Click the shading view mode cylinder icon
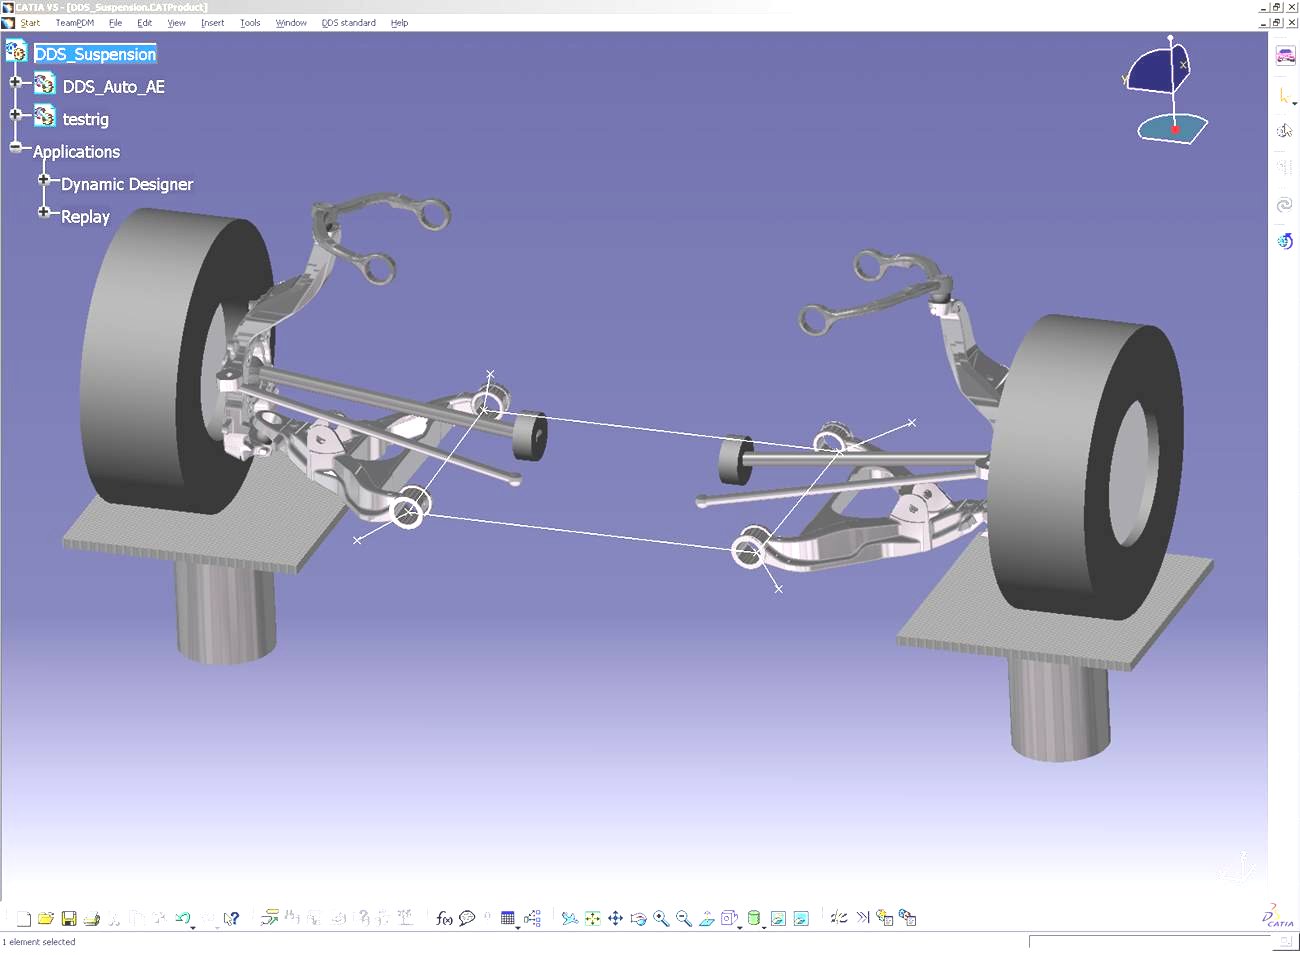The width and height of the screenshot is (1300, 955). (x=754, y=918)
